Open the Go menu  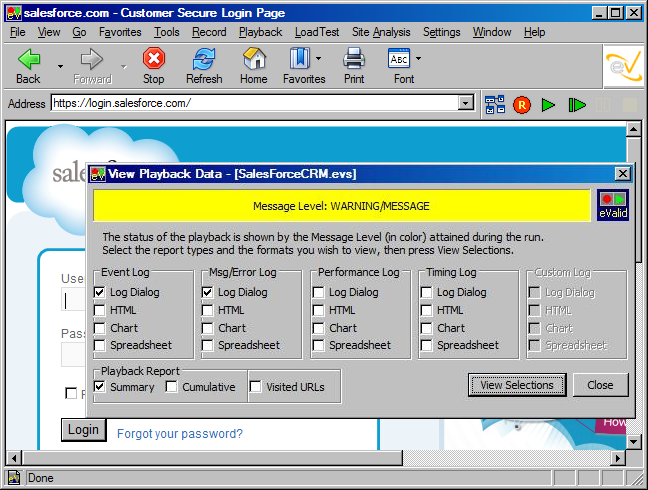79,32
